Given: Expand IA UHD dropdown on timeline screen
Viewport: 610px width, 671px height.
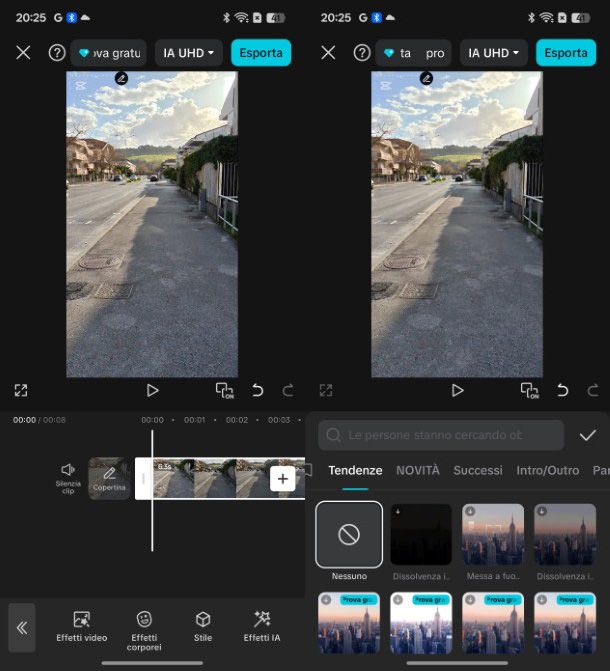Looking at the screenshot, I should 188,53.
